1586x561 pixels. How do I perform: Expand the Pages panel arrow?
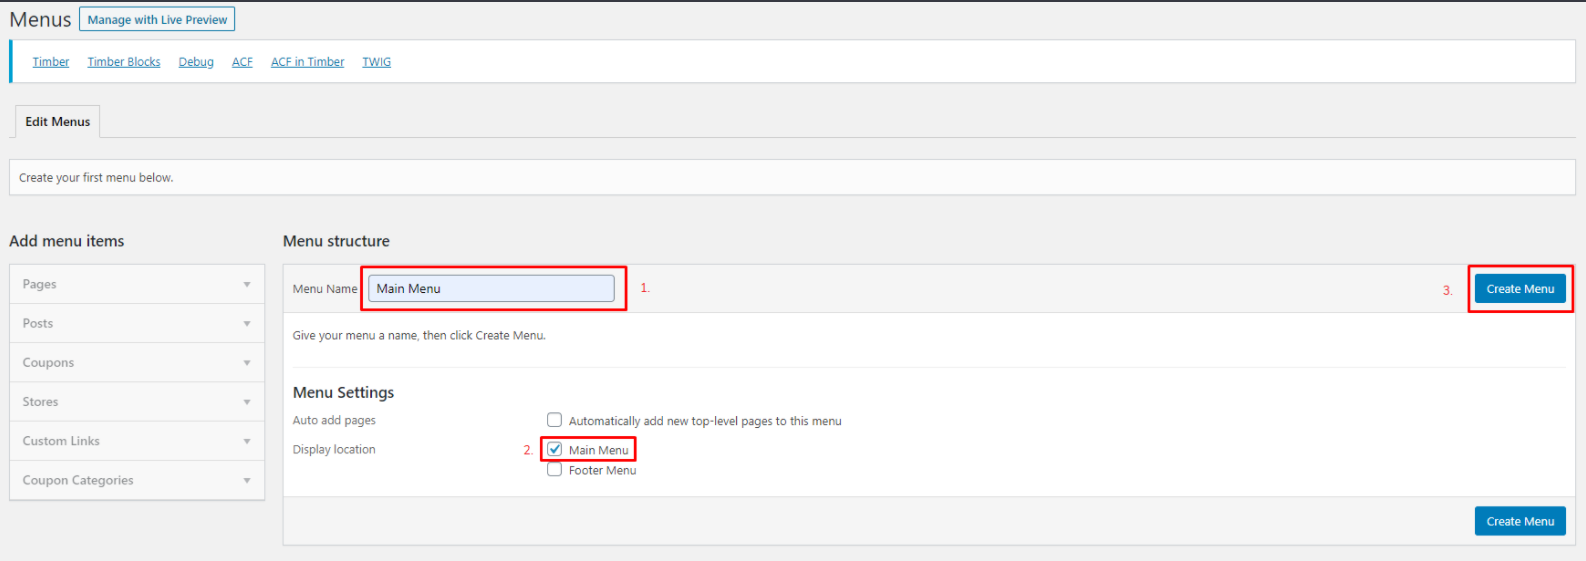(247, 285)
